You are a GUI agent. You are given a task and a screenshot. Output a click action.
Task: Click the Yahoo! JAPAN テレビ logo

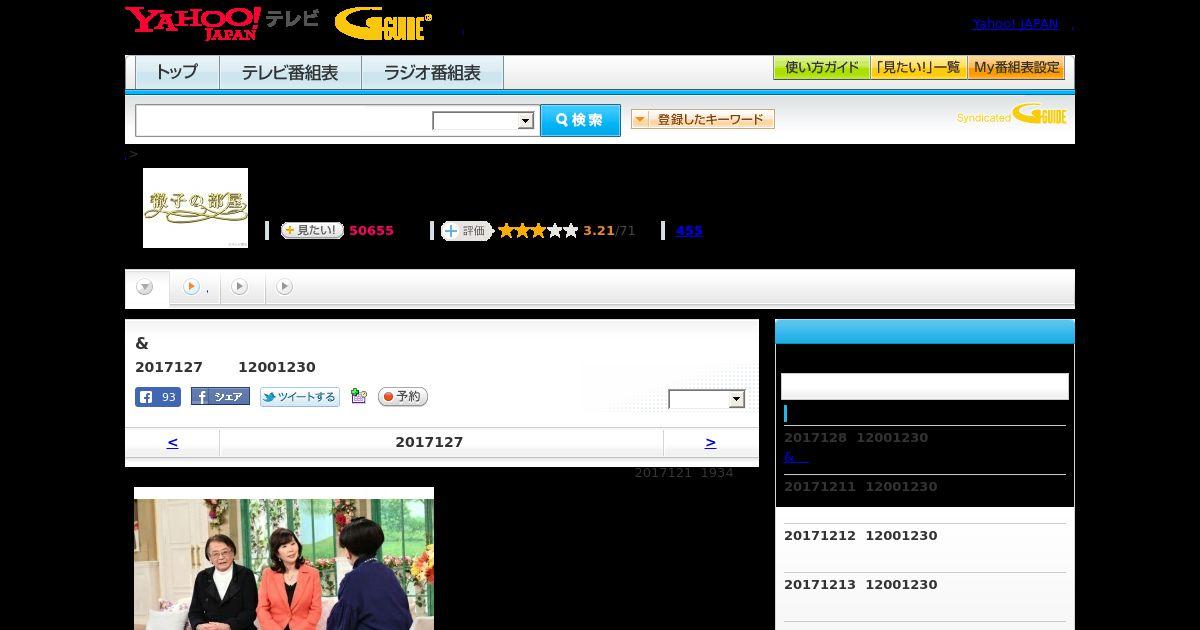222,23
